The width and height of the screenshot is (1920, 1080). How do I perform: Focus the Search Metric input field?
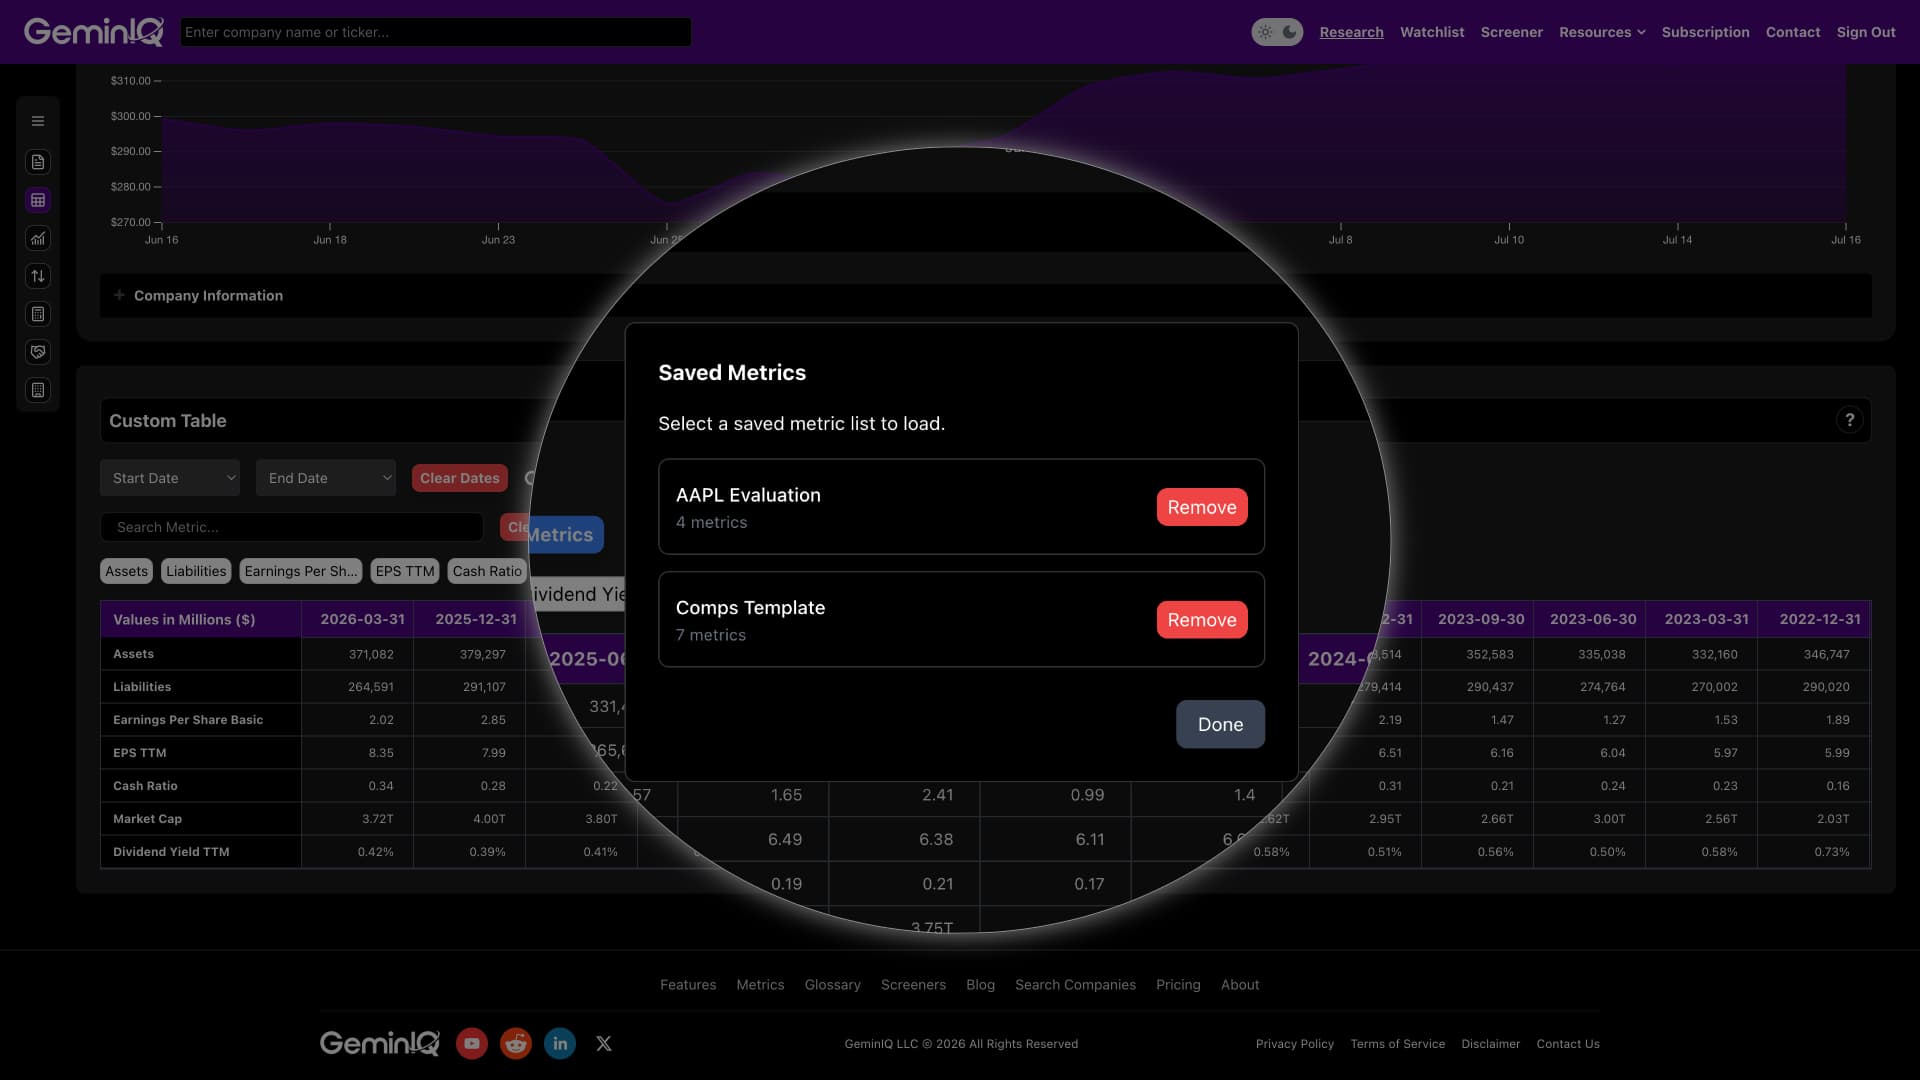tap(292, 527)
